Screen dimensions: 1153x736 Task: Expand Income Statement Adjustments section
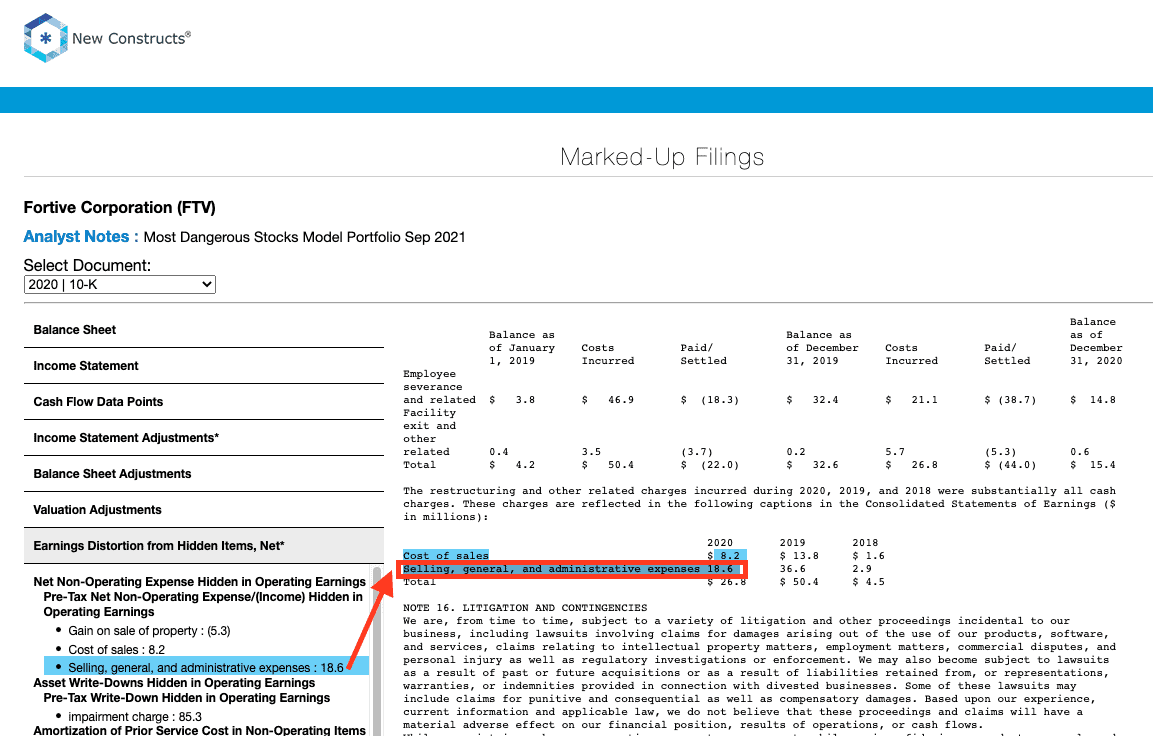(x=204, y=437)
